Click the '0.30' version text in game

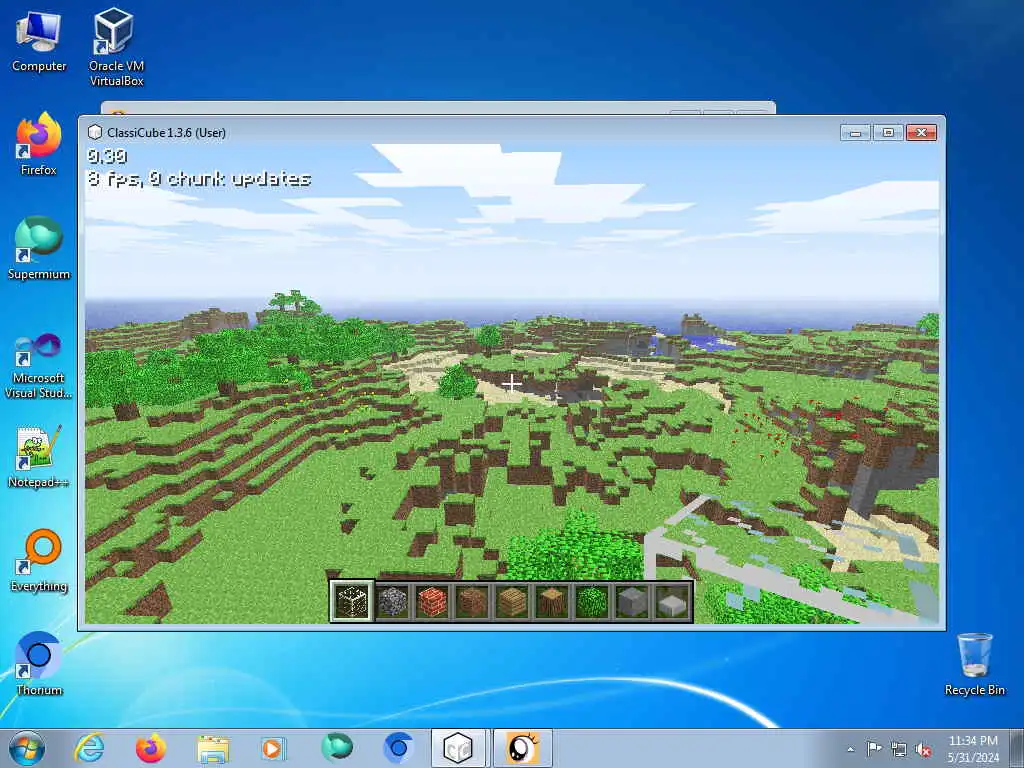tap(107, 155)
